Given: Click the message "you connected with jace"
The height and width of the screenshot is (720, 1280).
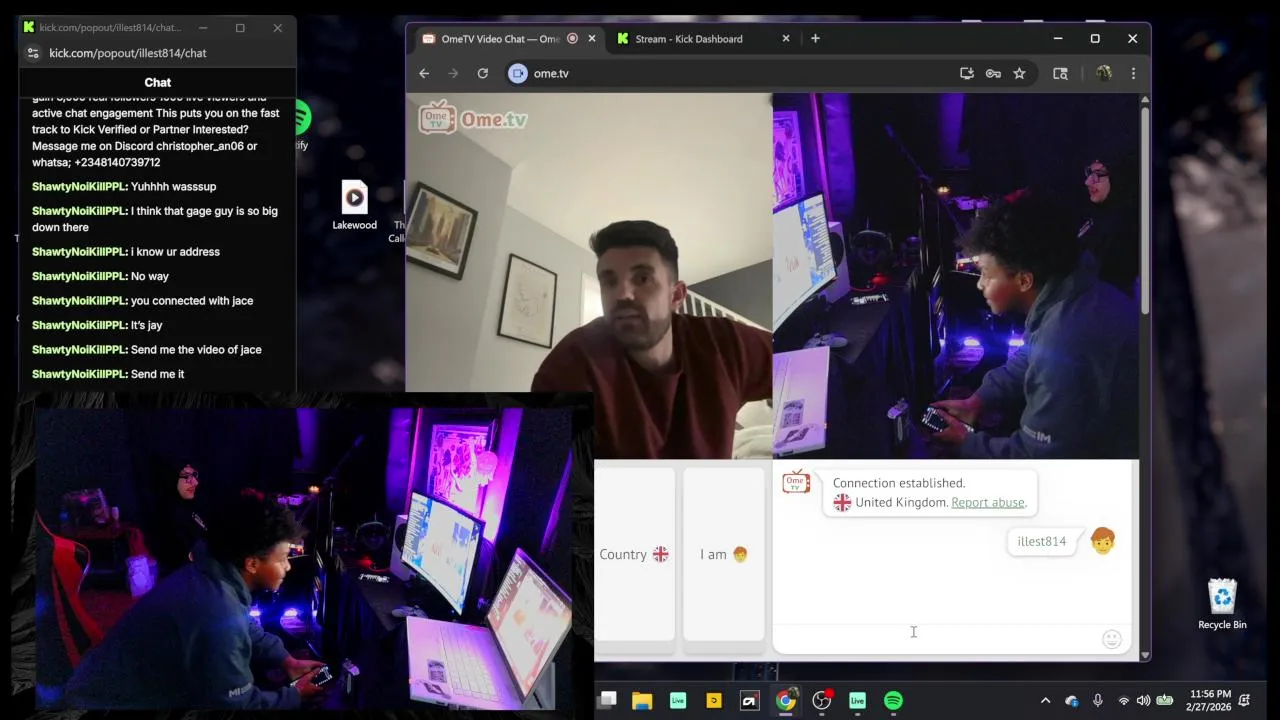Looking at the screenshot, I should [192, 301].
